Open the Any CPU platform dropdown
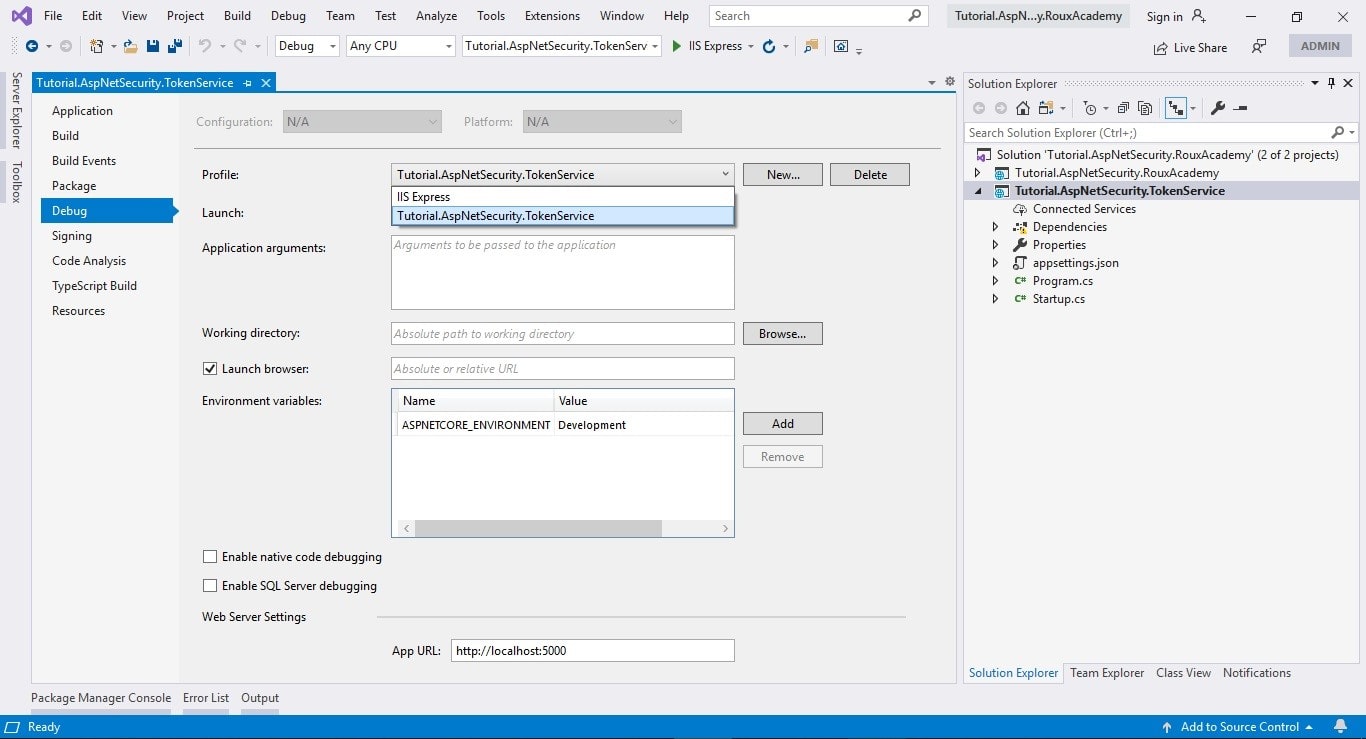This screenshot has height=739, width=1366. point(446,45)
